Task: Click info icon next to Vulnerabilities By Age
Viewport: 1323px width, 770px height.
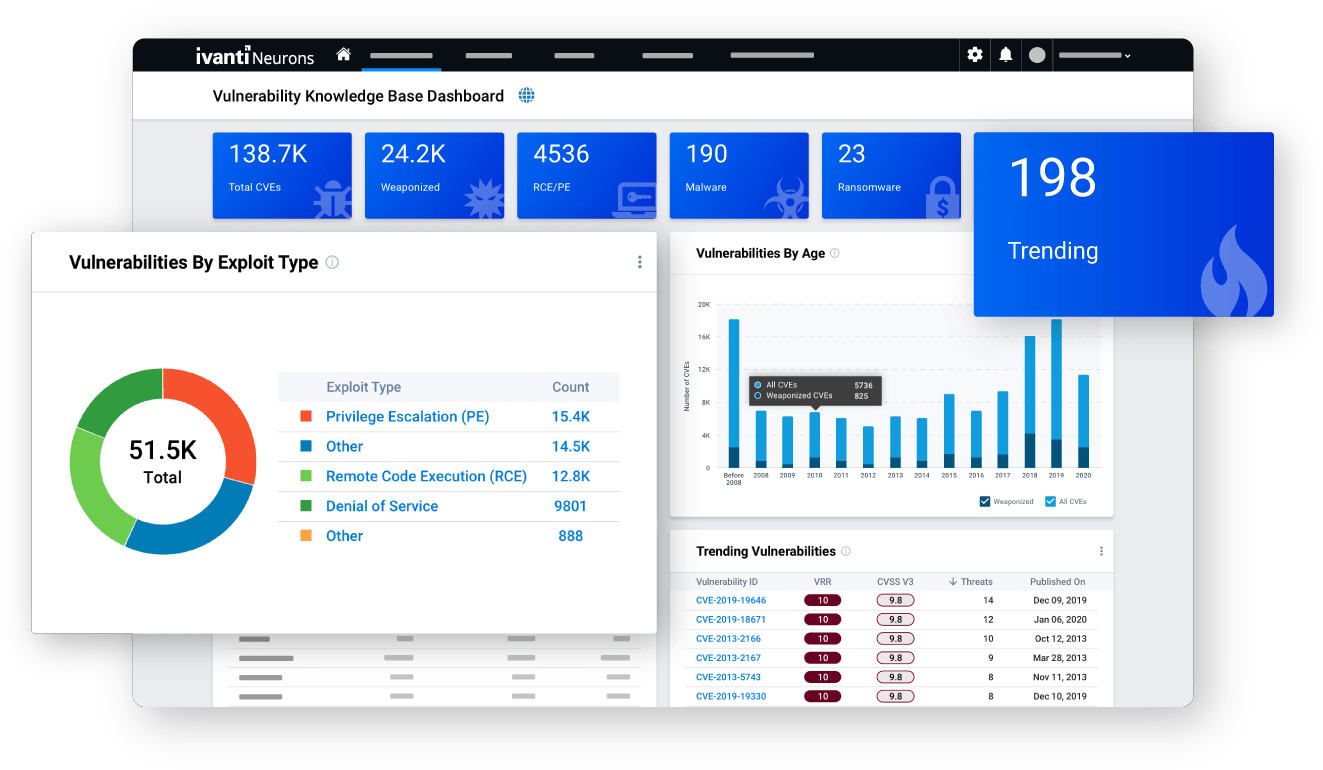Action: pos(835,254)
